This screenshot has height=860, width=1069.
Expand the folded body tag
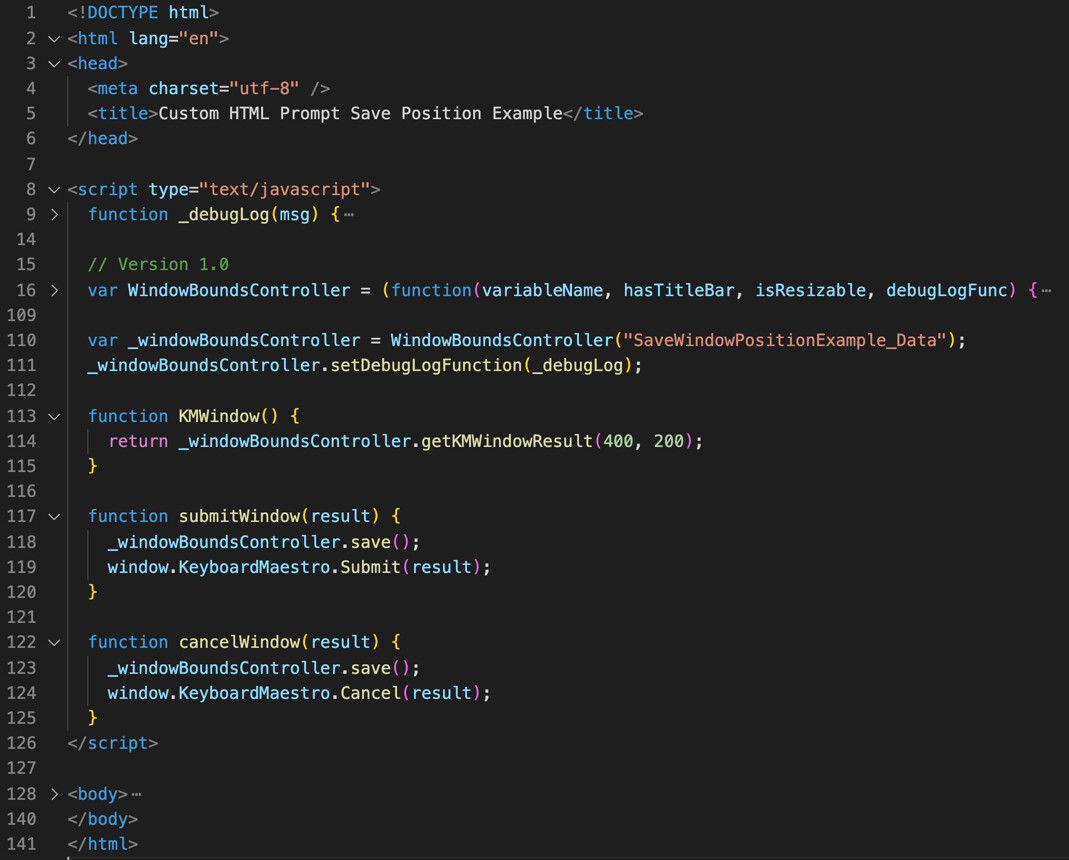pos(54,795)
